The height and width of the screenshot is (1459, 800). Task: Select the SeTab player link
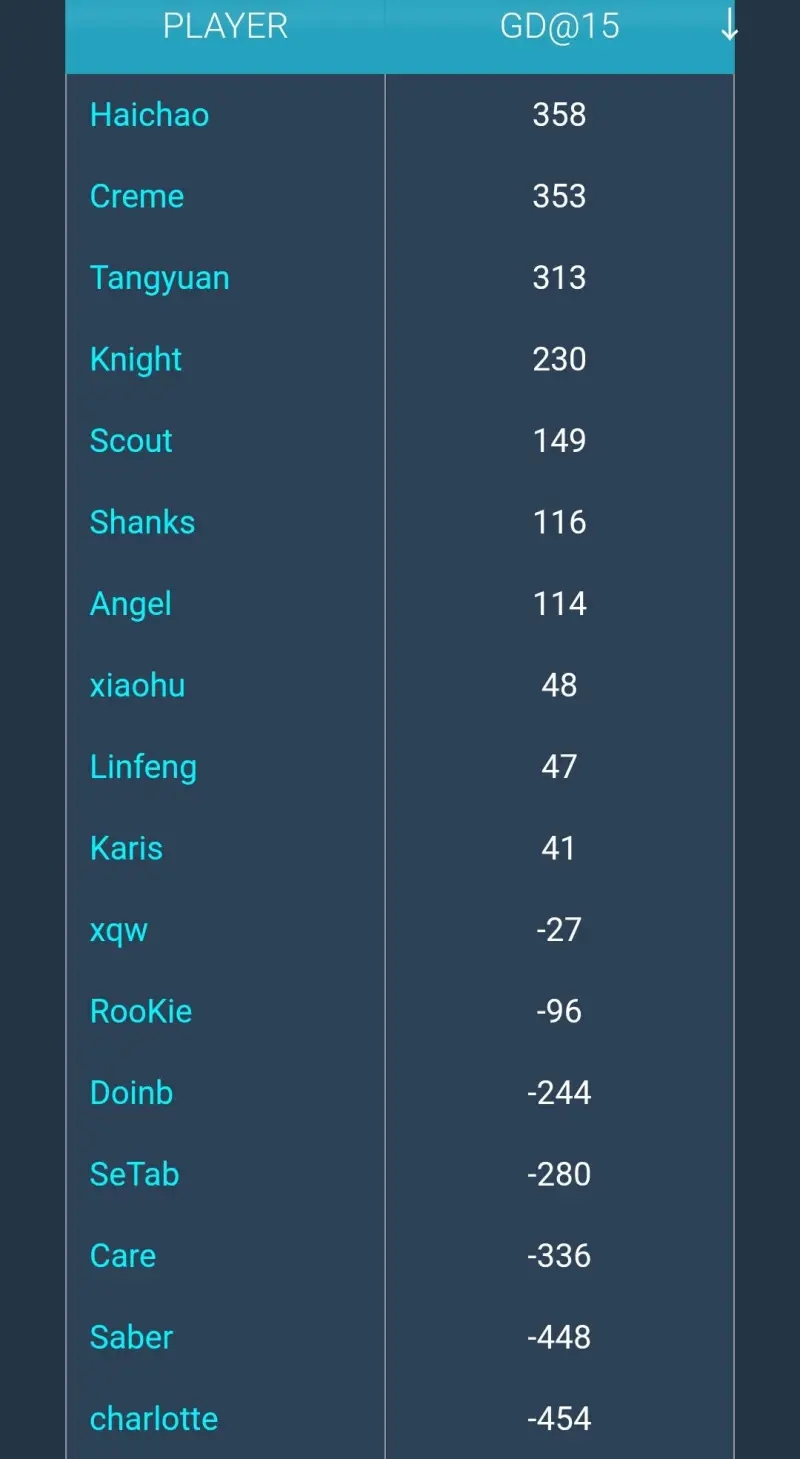pyautogui.click(x=134, y=1174)
